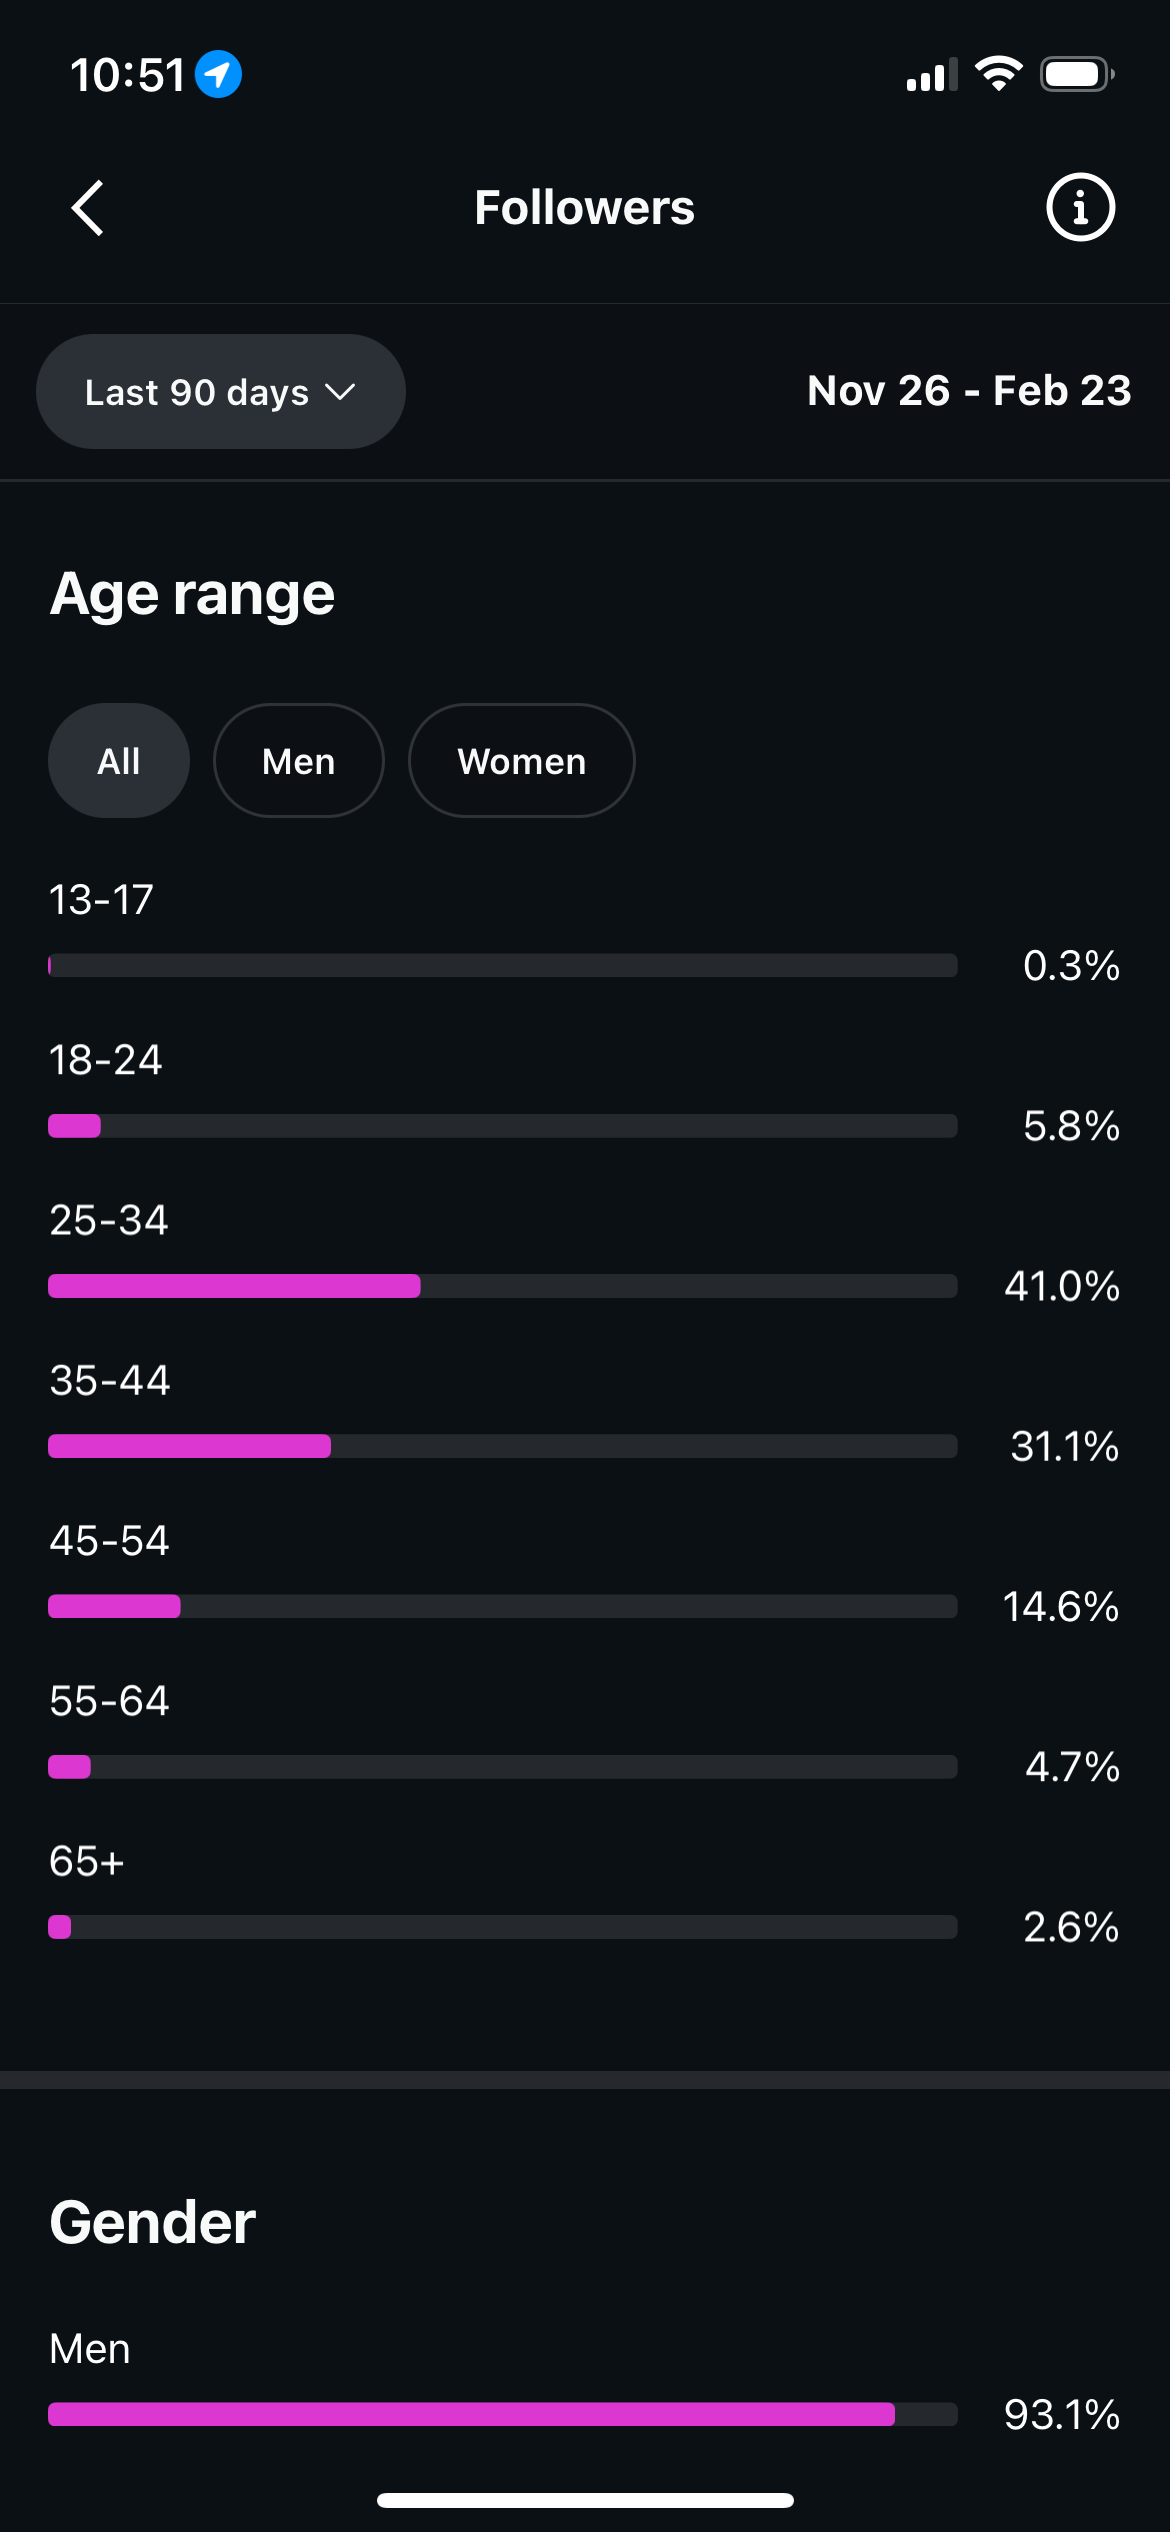Select the All age filter
1170x2532 pixels.
[119, 761]
